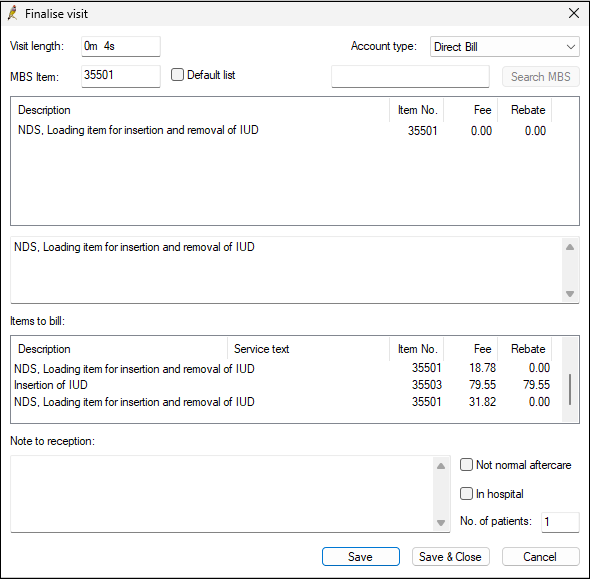This screenshot has width=590, height=579.
Task: Click Save & Close button
Action: pyautogui.click(x=450, y=556)
